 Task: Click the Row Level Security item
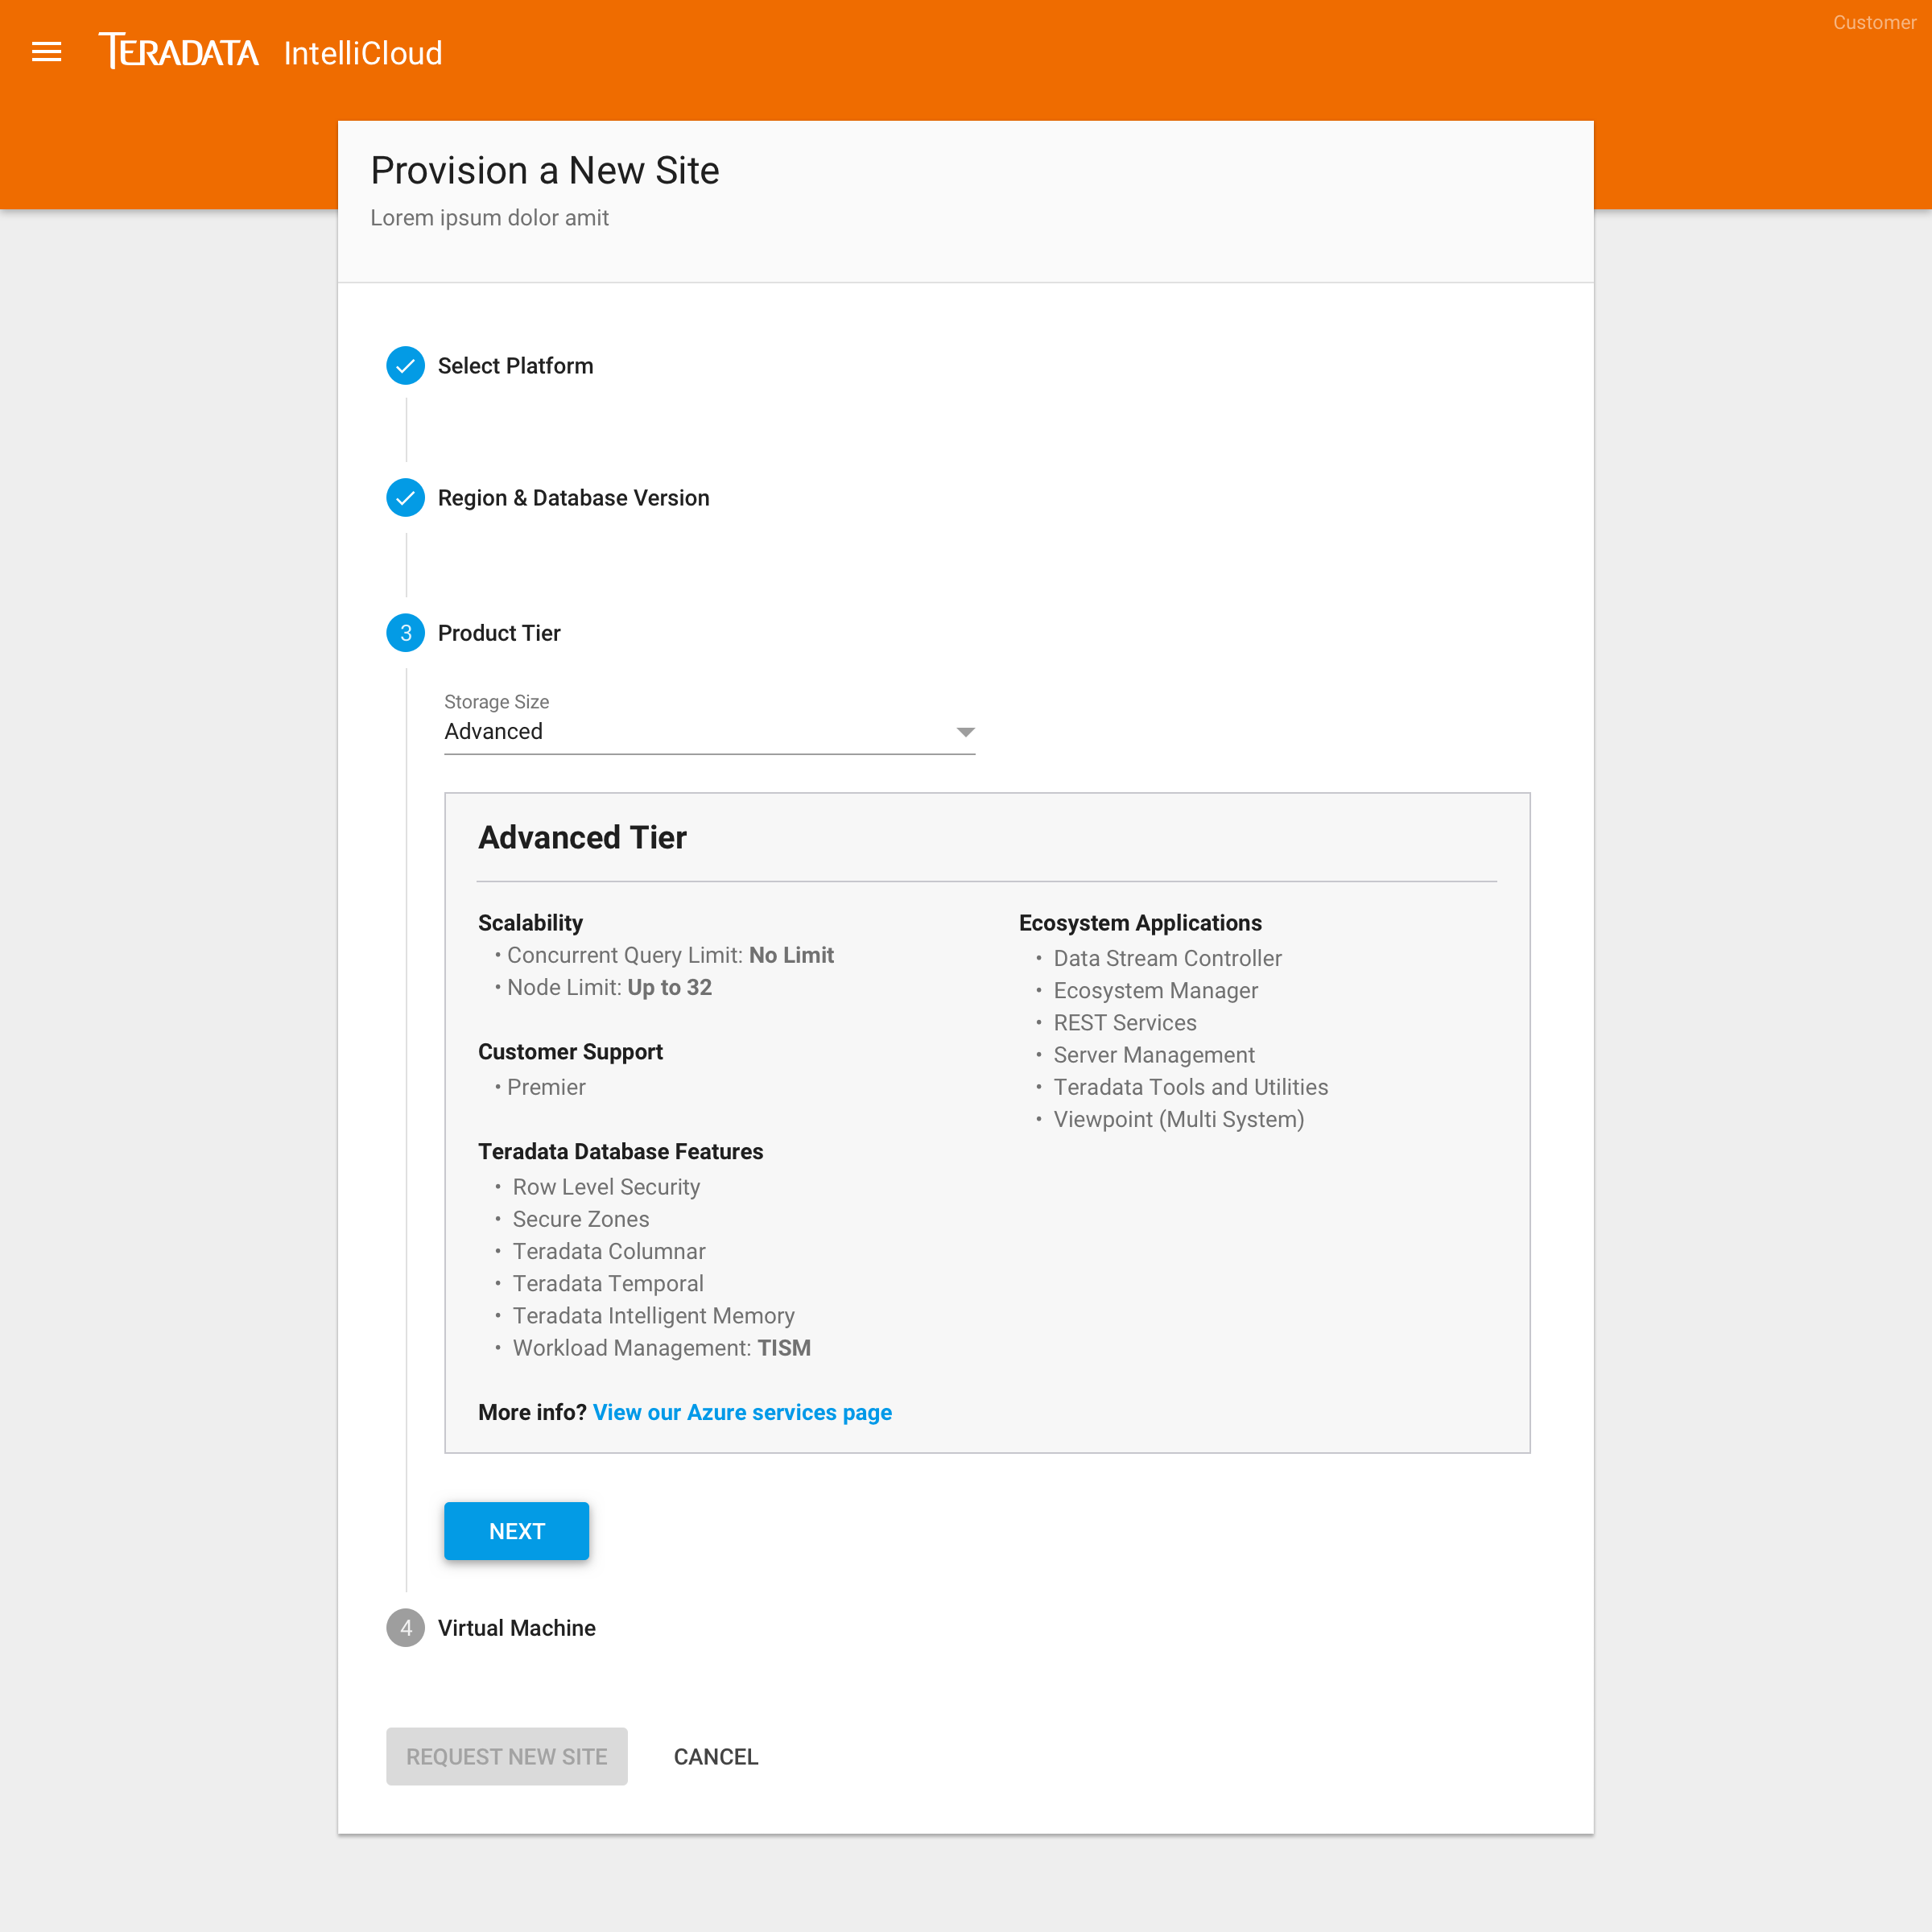(606, 1187)
